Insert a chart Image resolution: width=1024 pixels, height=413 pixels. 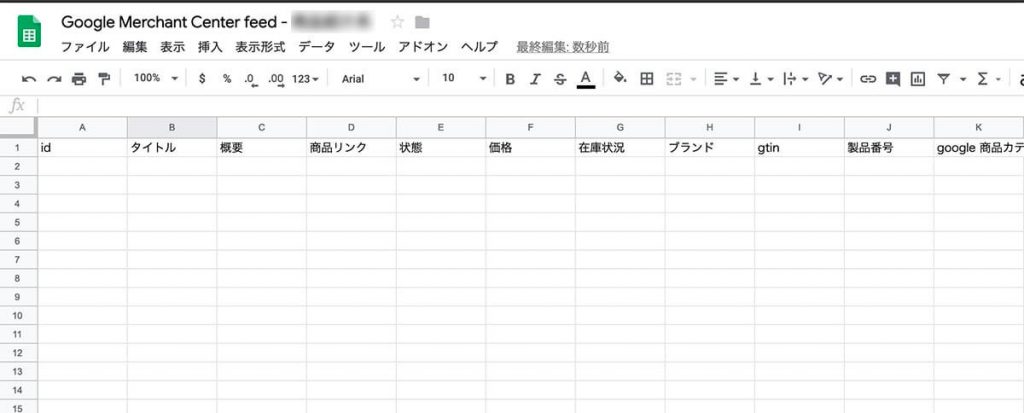point(918,79)
